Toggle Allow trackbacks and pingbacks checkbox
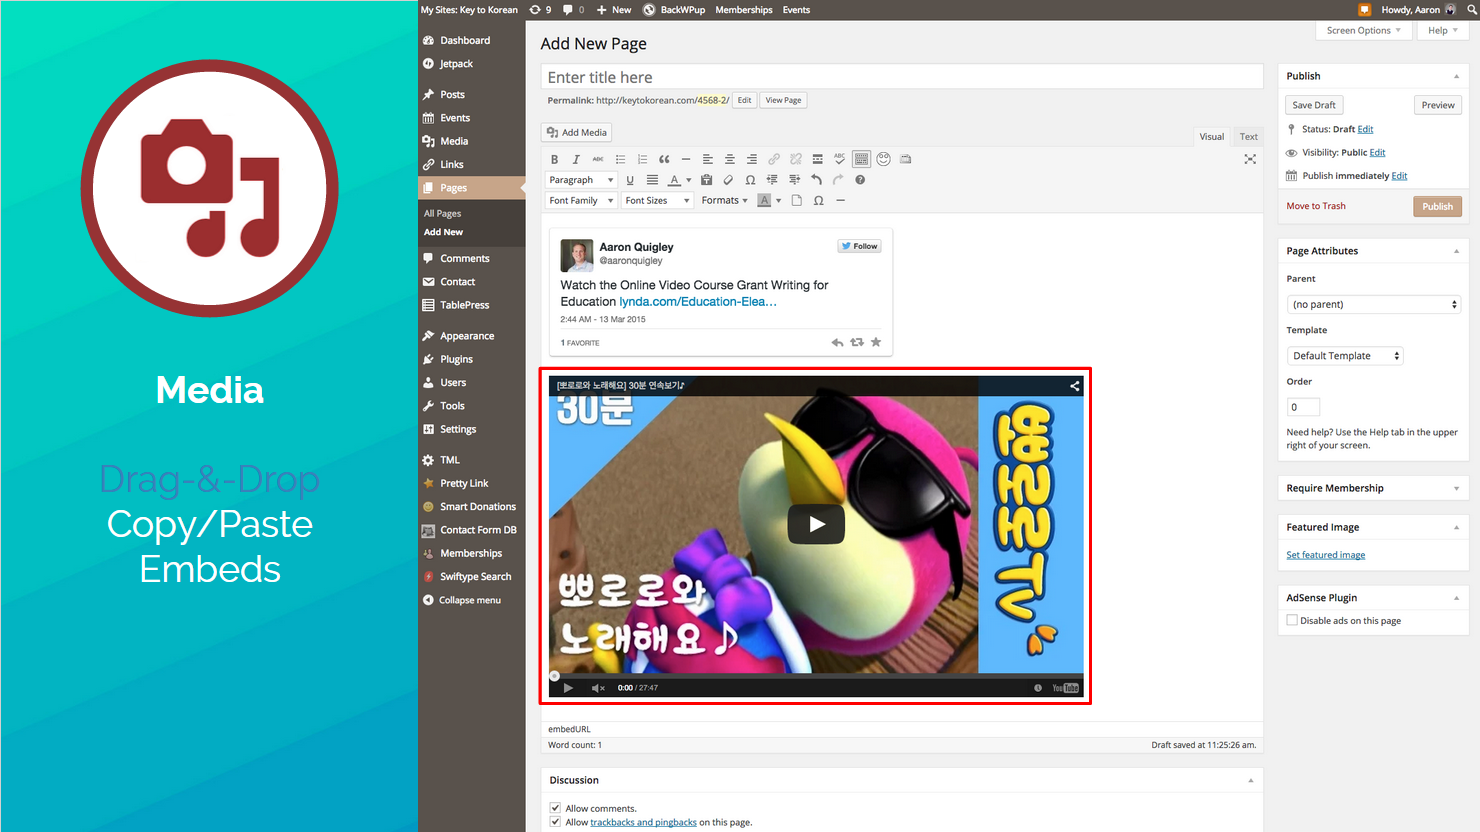1480x832 pixels. click(555, 822)
